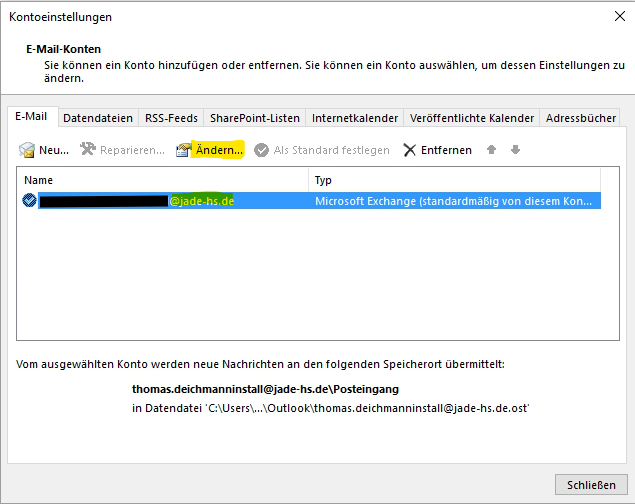Click the Als Standard festlegen checkmark icon
This screenshot has height=504, width=635.
261,150
